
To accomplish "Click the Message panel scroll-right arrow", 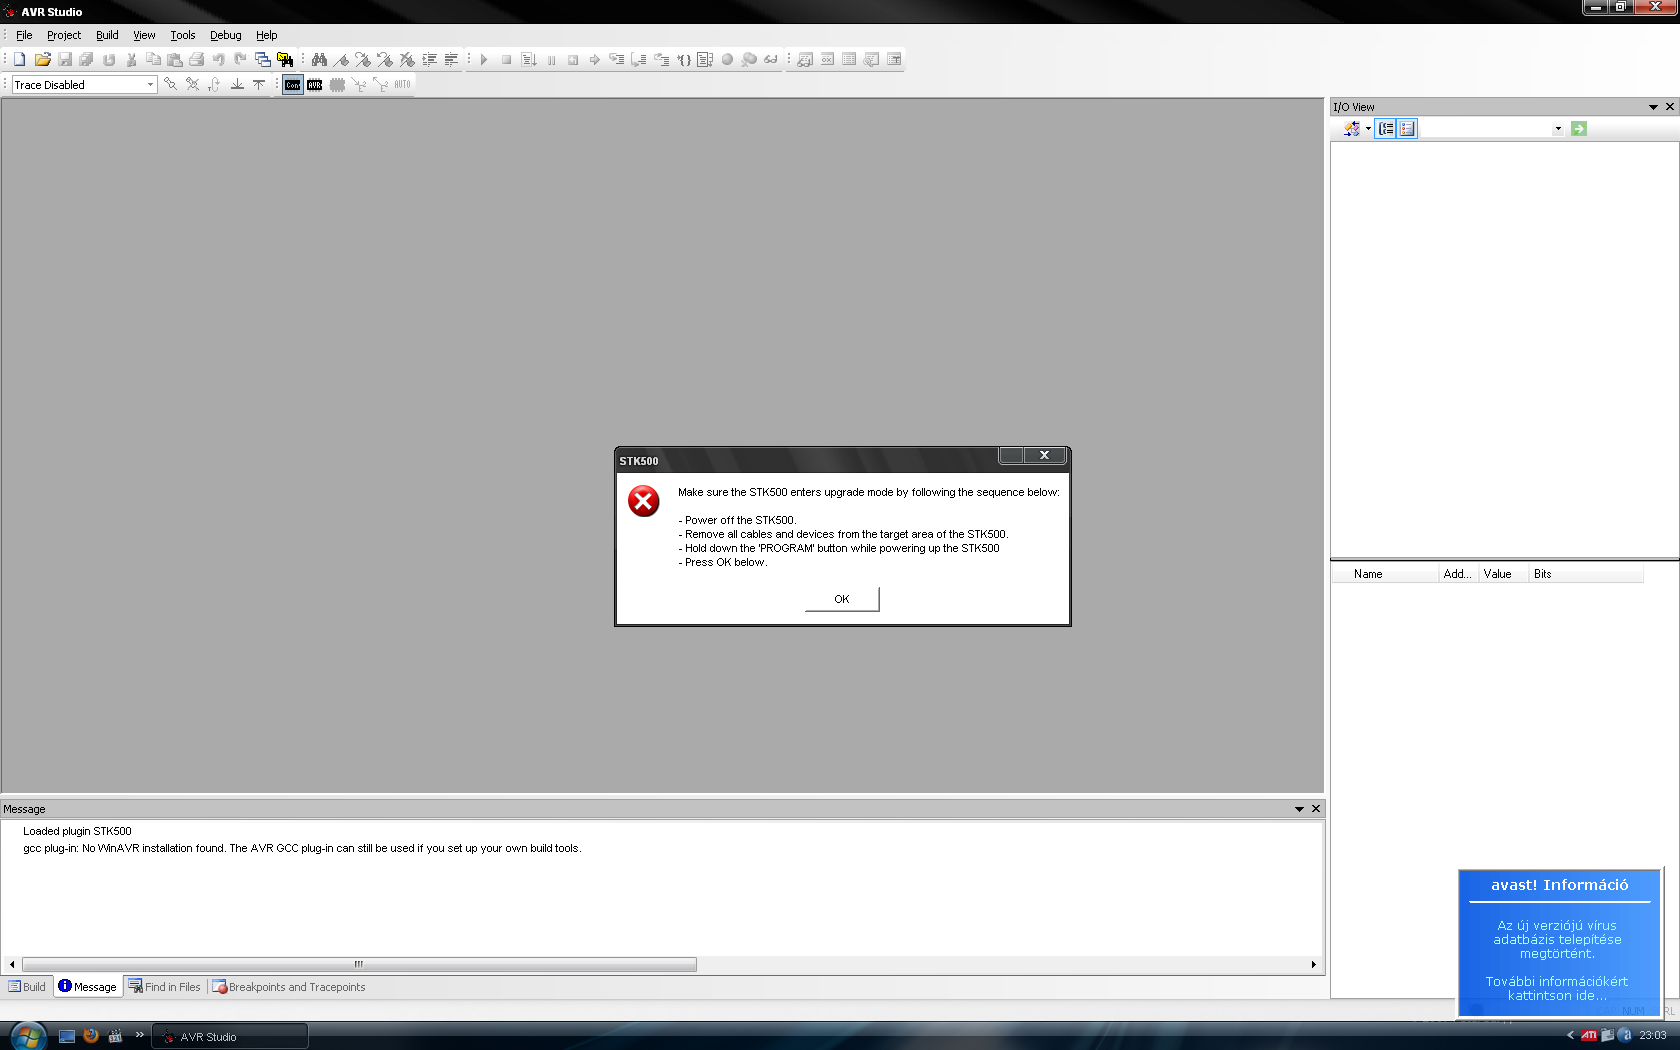I will 1313,964.
